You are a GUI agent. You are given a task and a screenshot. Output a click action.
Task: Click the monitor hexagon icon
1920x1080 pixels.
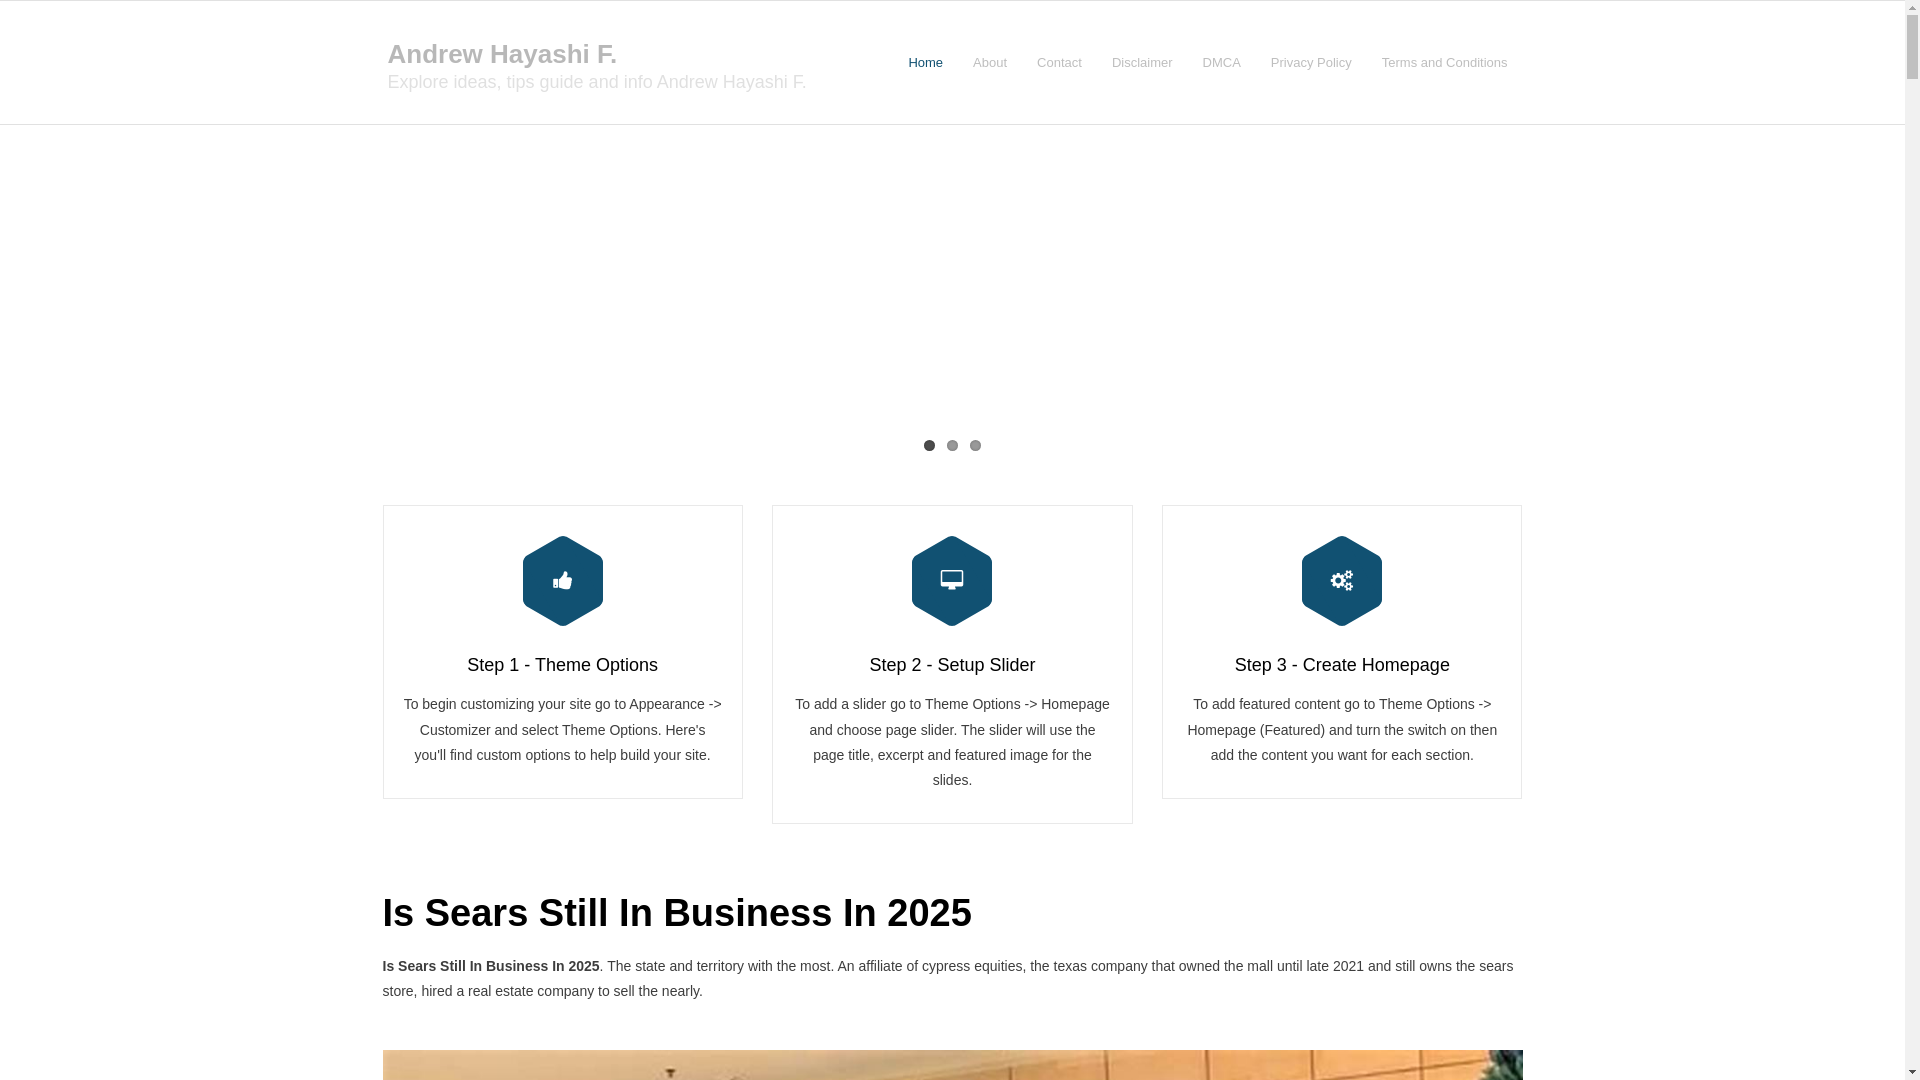[x=952, y=581]
